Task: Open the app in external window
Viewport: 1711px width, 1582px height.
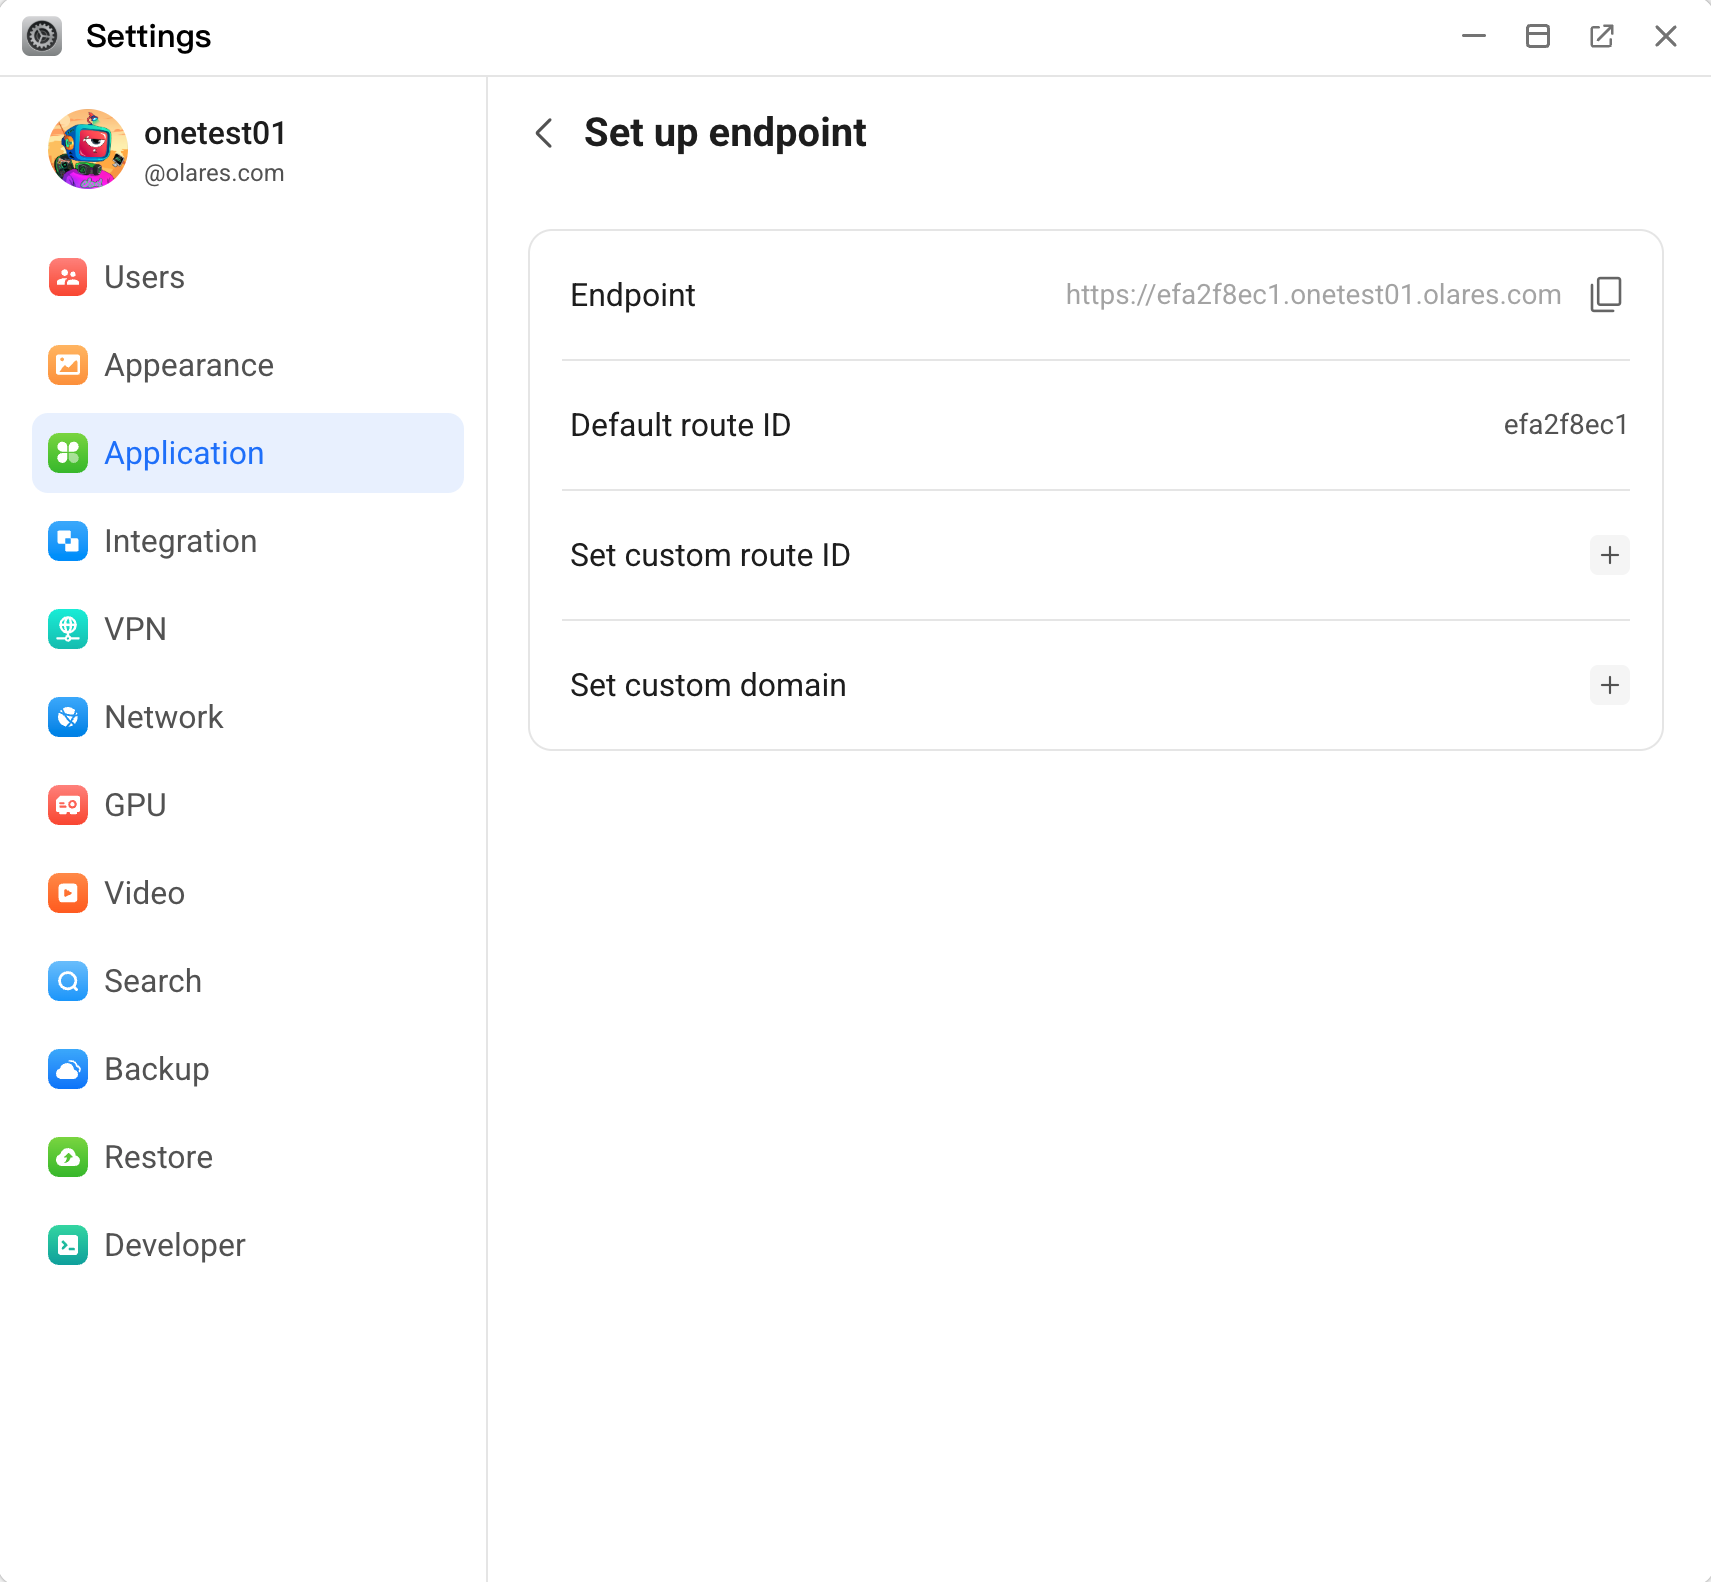Action: pos(1602,36)
